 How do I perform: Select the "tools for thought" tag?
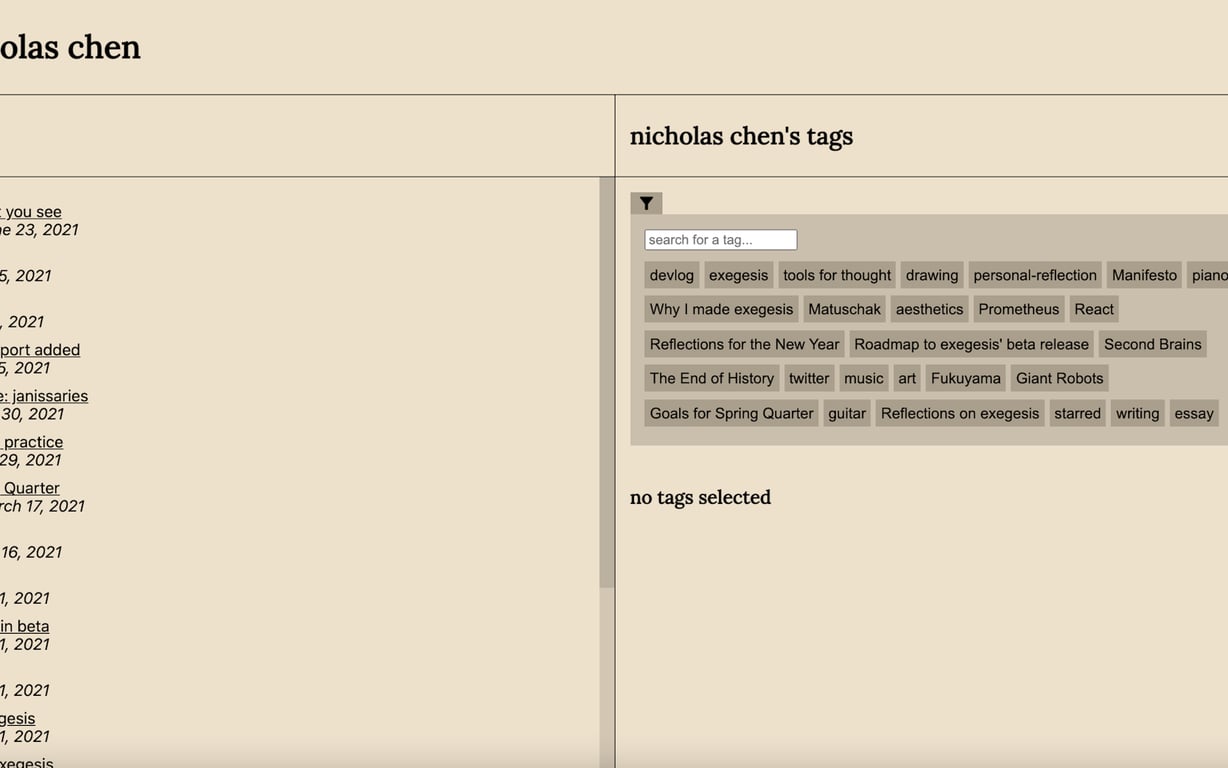(x=837, y=275)
